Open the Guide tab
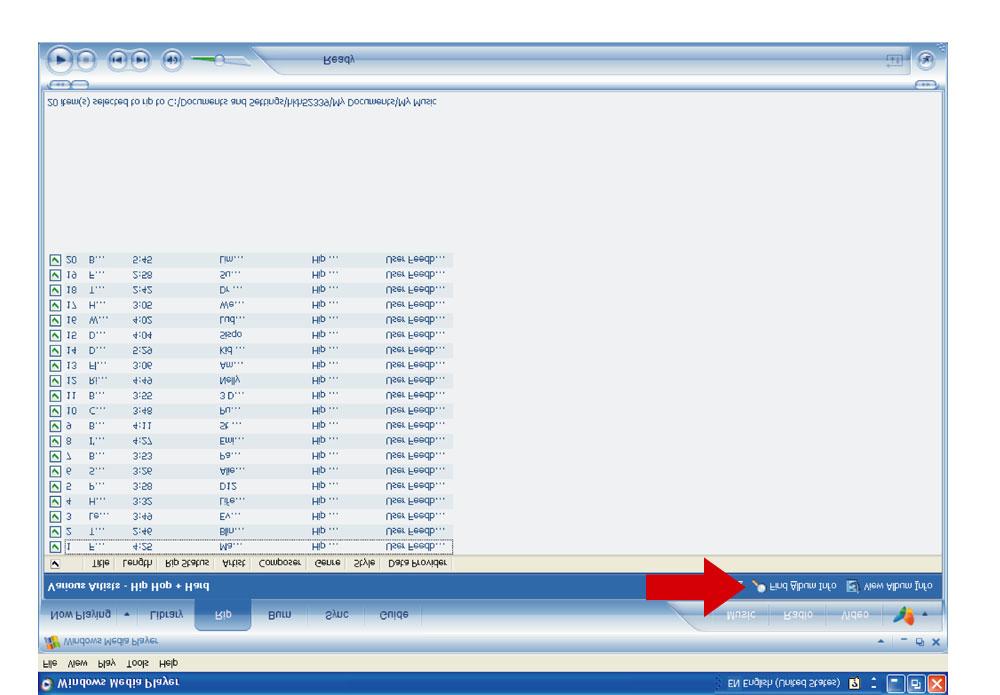 (x=393, y=615)
